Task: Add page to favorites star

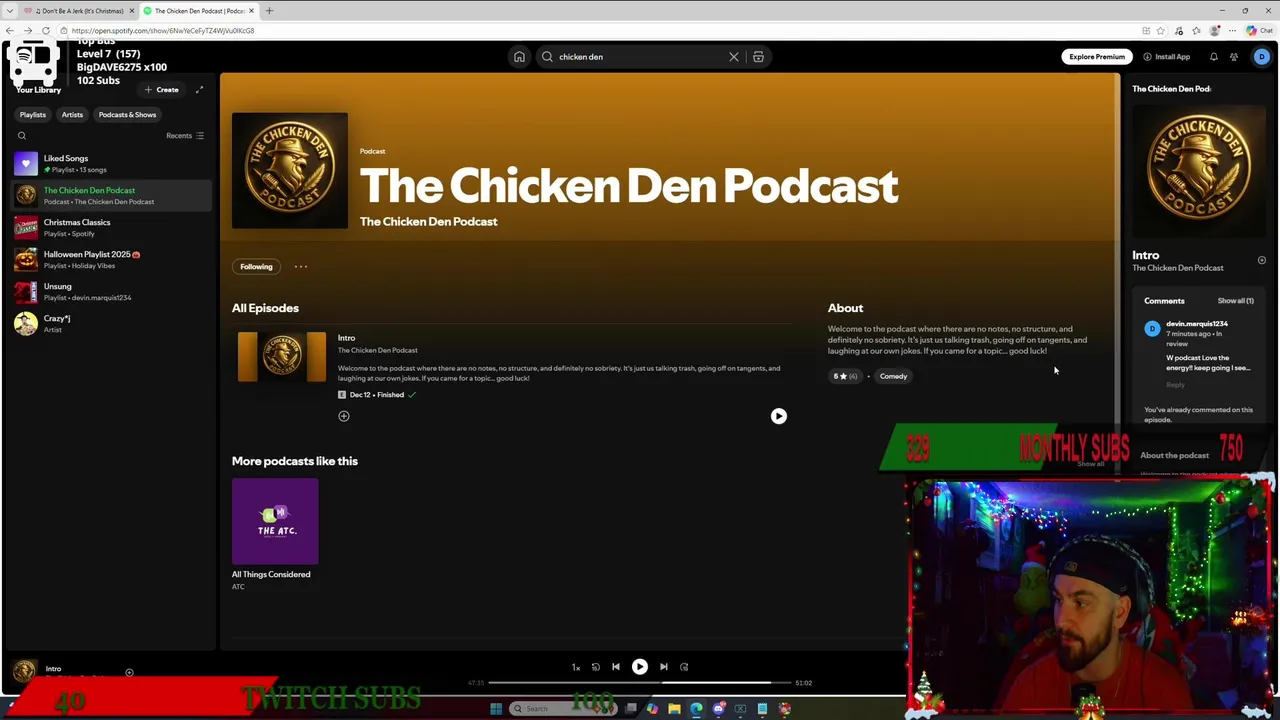Action: pyautogui.click(x=1161, y=31)
